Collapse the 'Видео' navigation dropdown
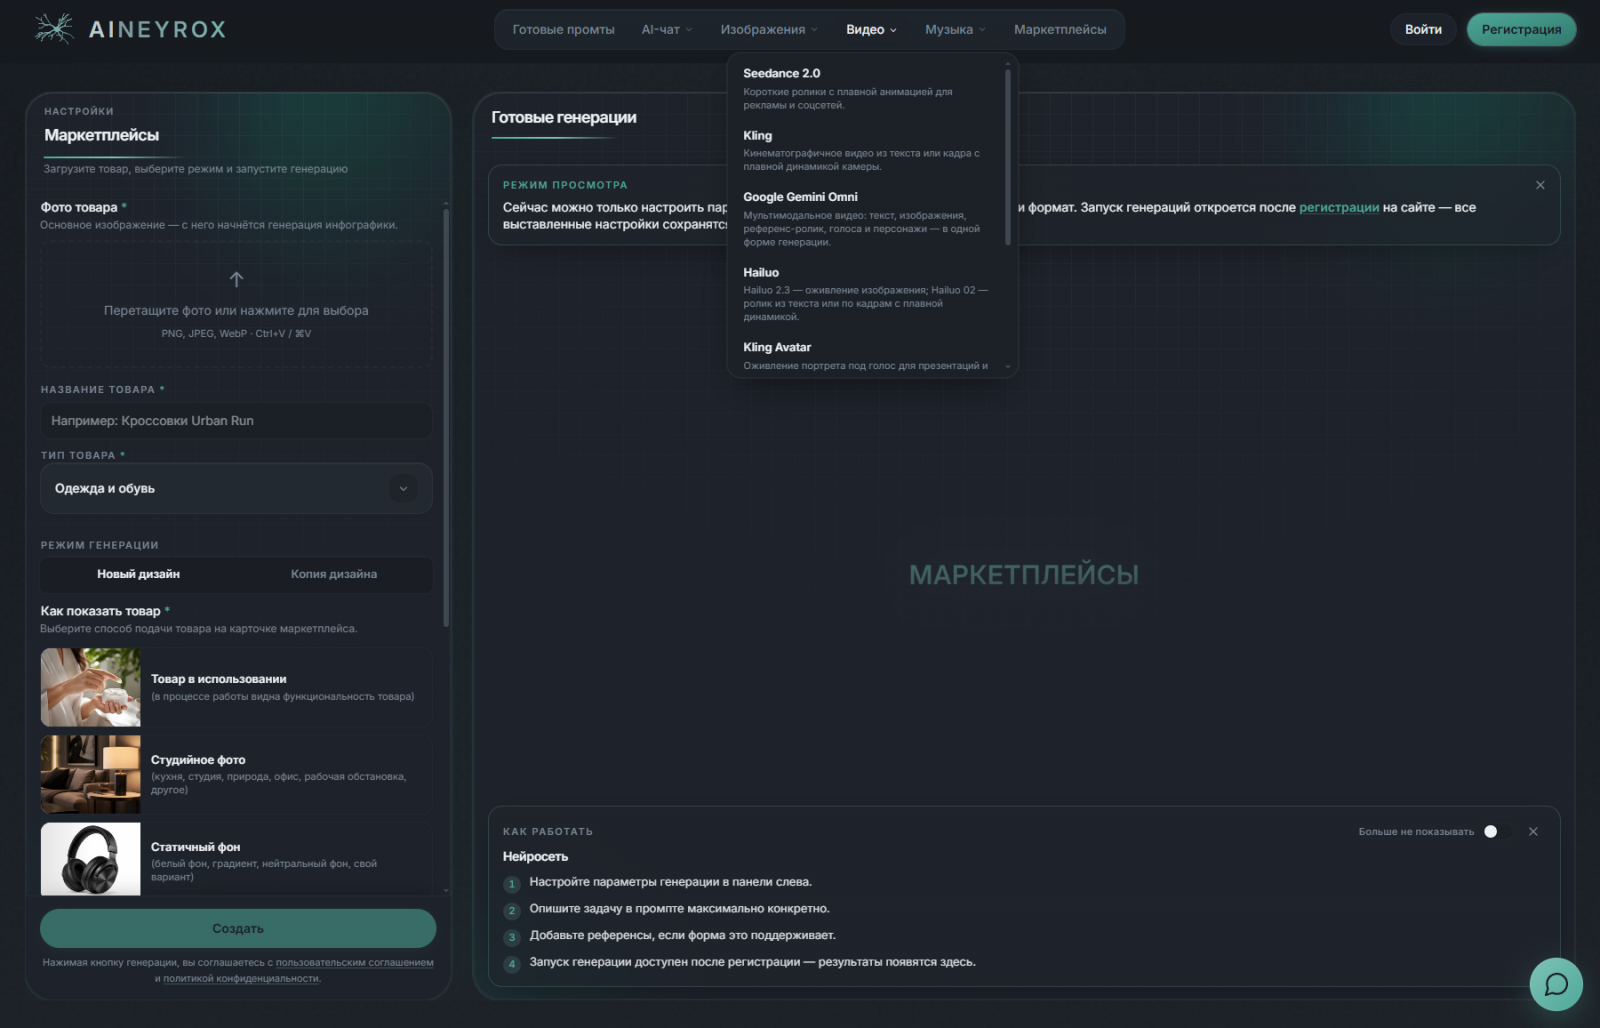Screen dimensions: 1600x1028 click(x=871, y=29)
